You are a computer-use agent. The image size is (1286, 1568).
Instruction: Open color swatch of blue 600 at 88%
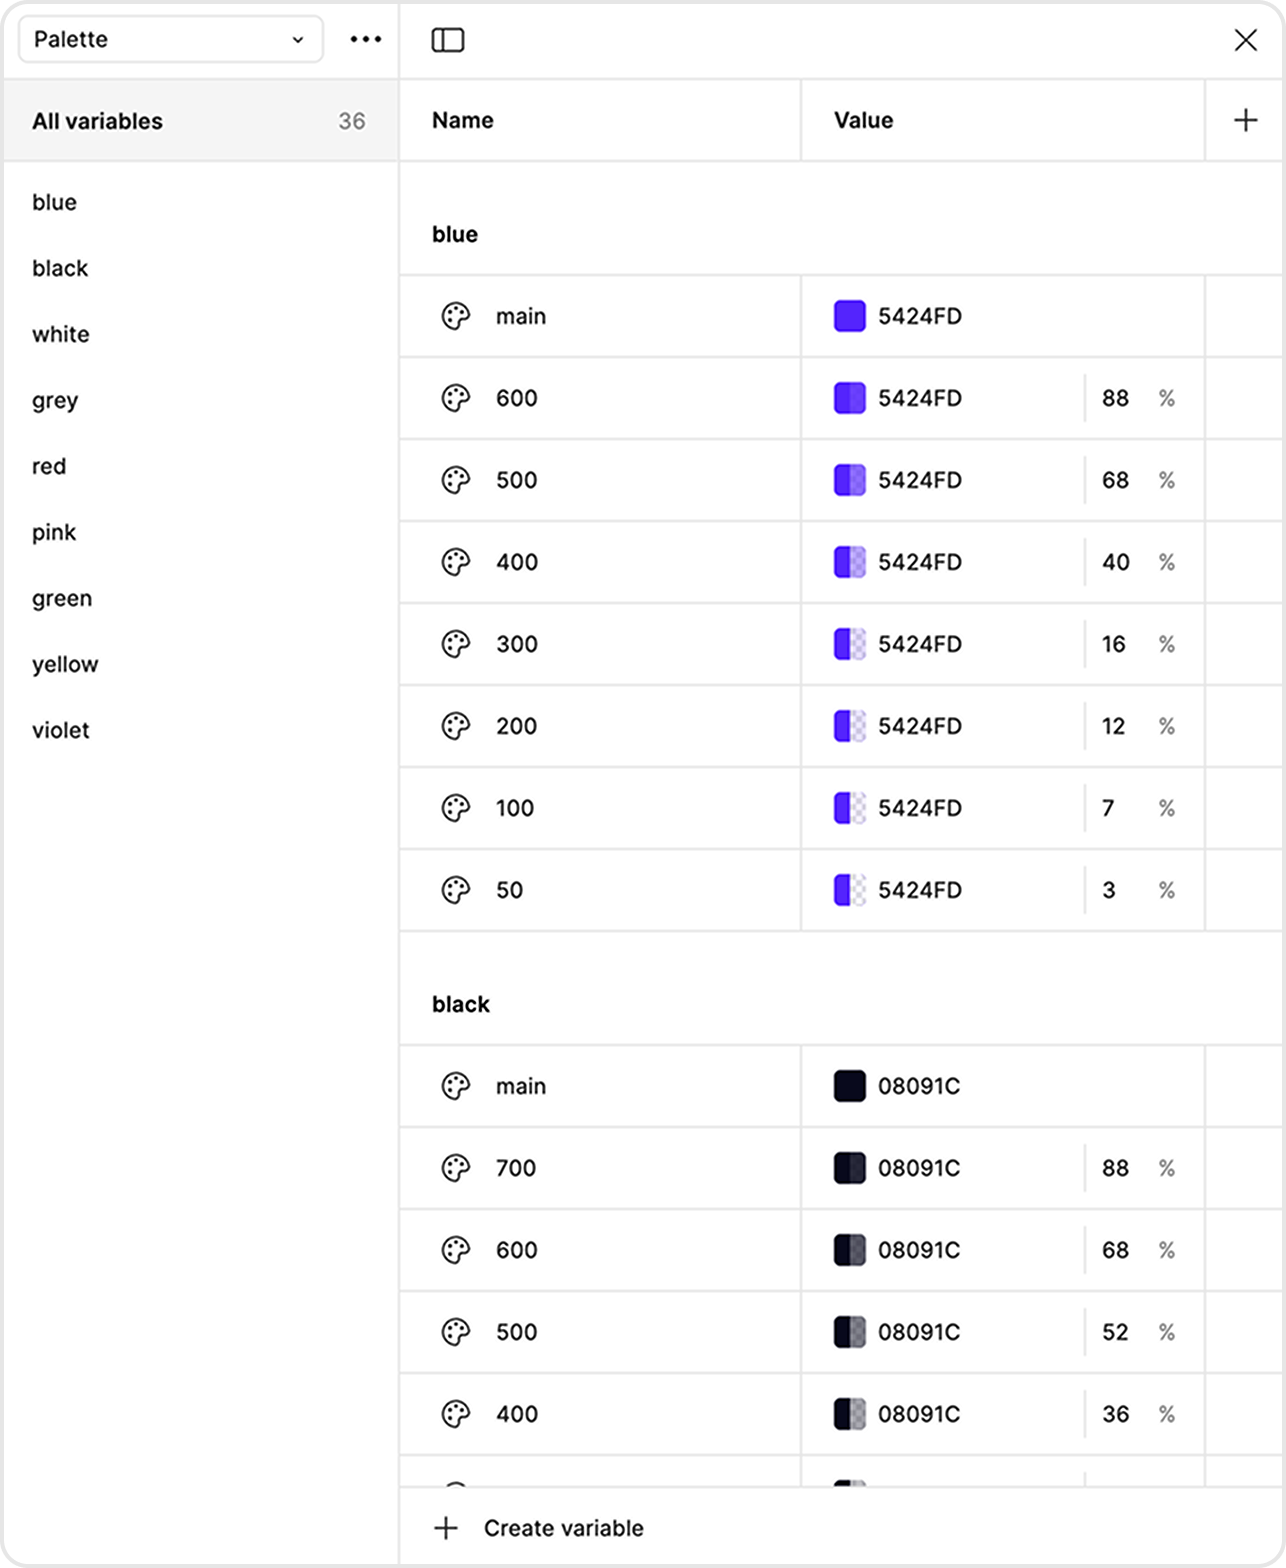click(850, 398)
